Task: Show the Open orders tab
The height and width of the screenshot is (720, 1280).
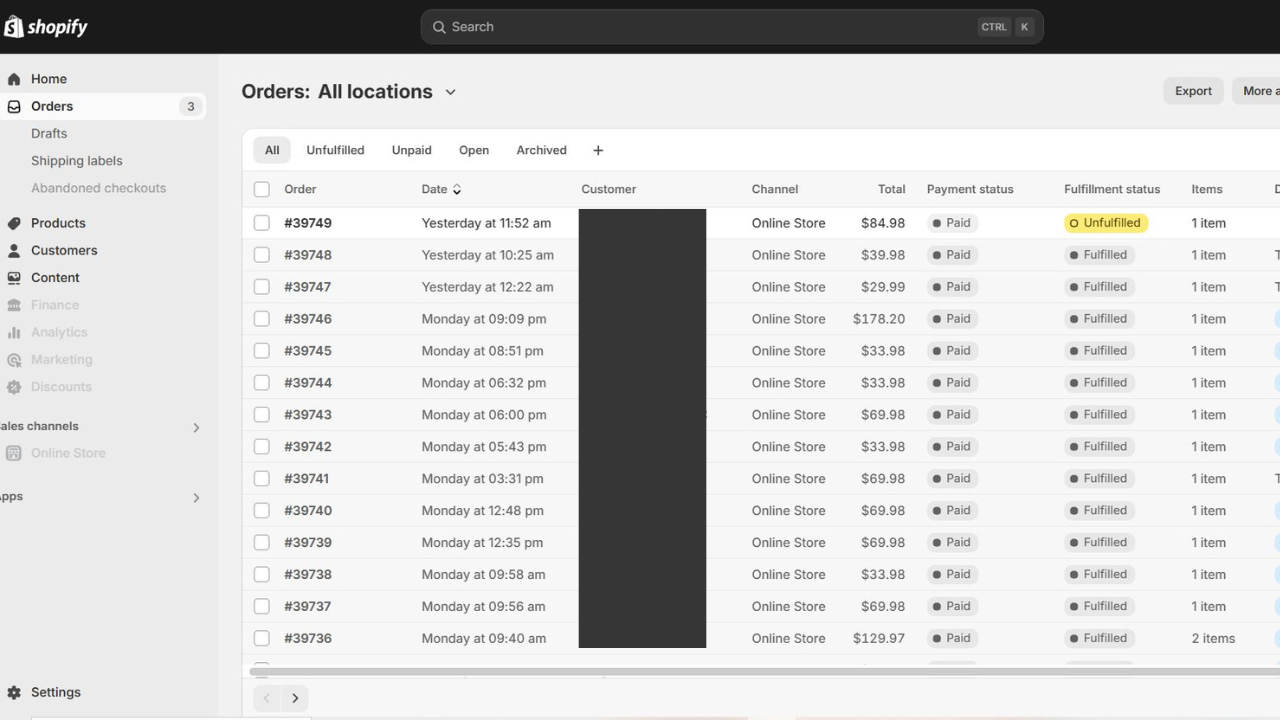Action: pyautogui.click(x=474, y=150)
